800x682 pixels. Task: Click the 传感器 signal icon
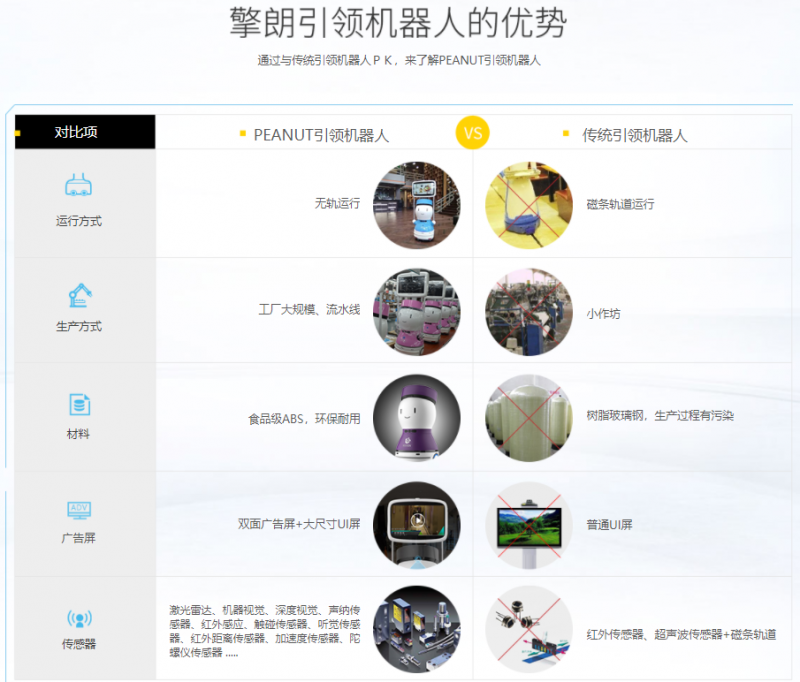pyautogui.click(x=79, y=618)
